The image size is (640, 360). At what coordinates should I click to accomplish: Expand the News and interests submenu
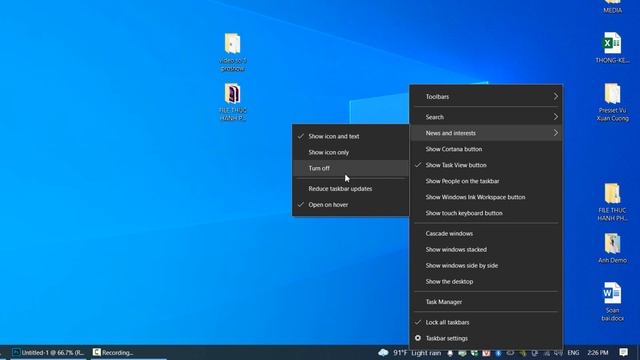click(486, 133)
